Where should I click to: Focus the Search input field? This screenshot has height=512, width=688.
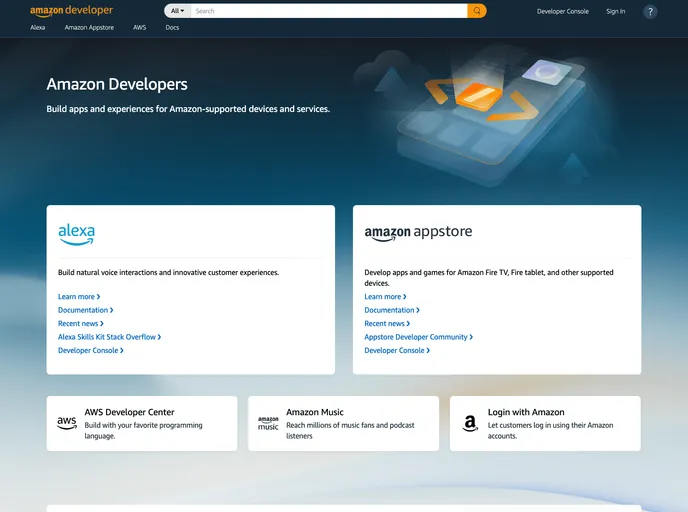pos(329,11)
